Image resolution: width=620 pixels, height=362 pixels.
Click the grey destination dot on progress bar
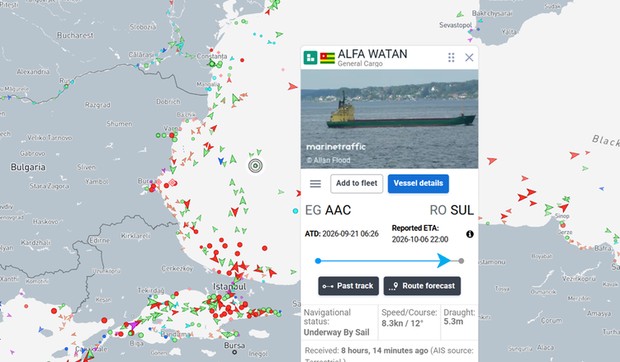(461, 261)
